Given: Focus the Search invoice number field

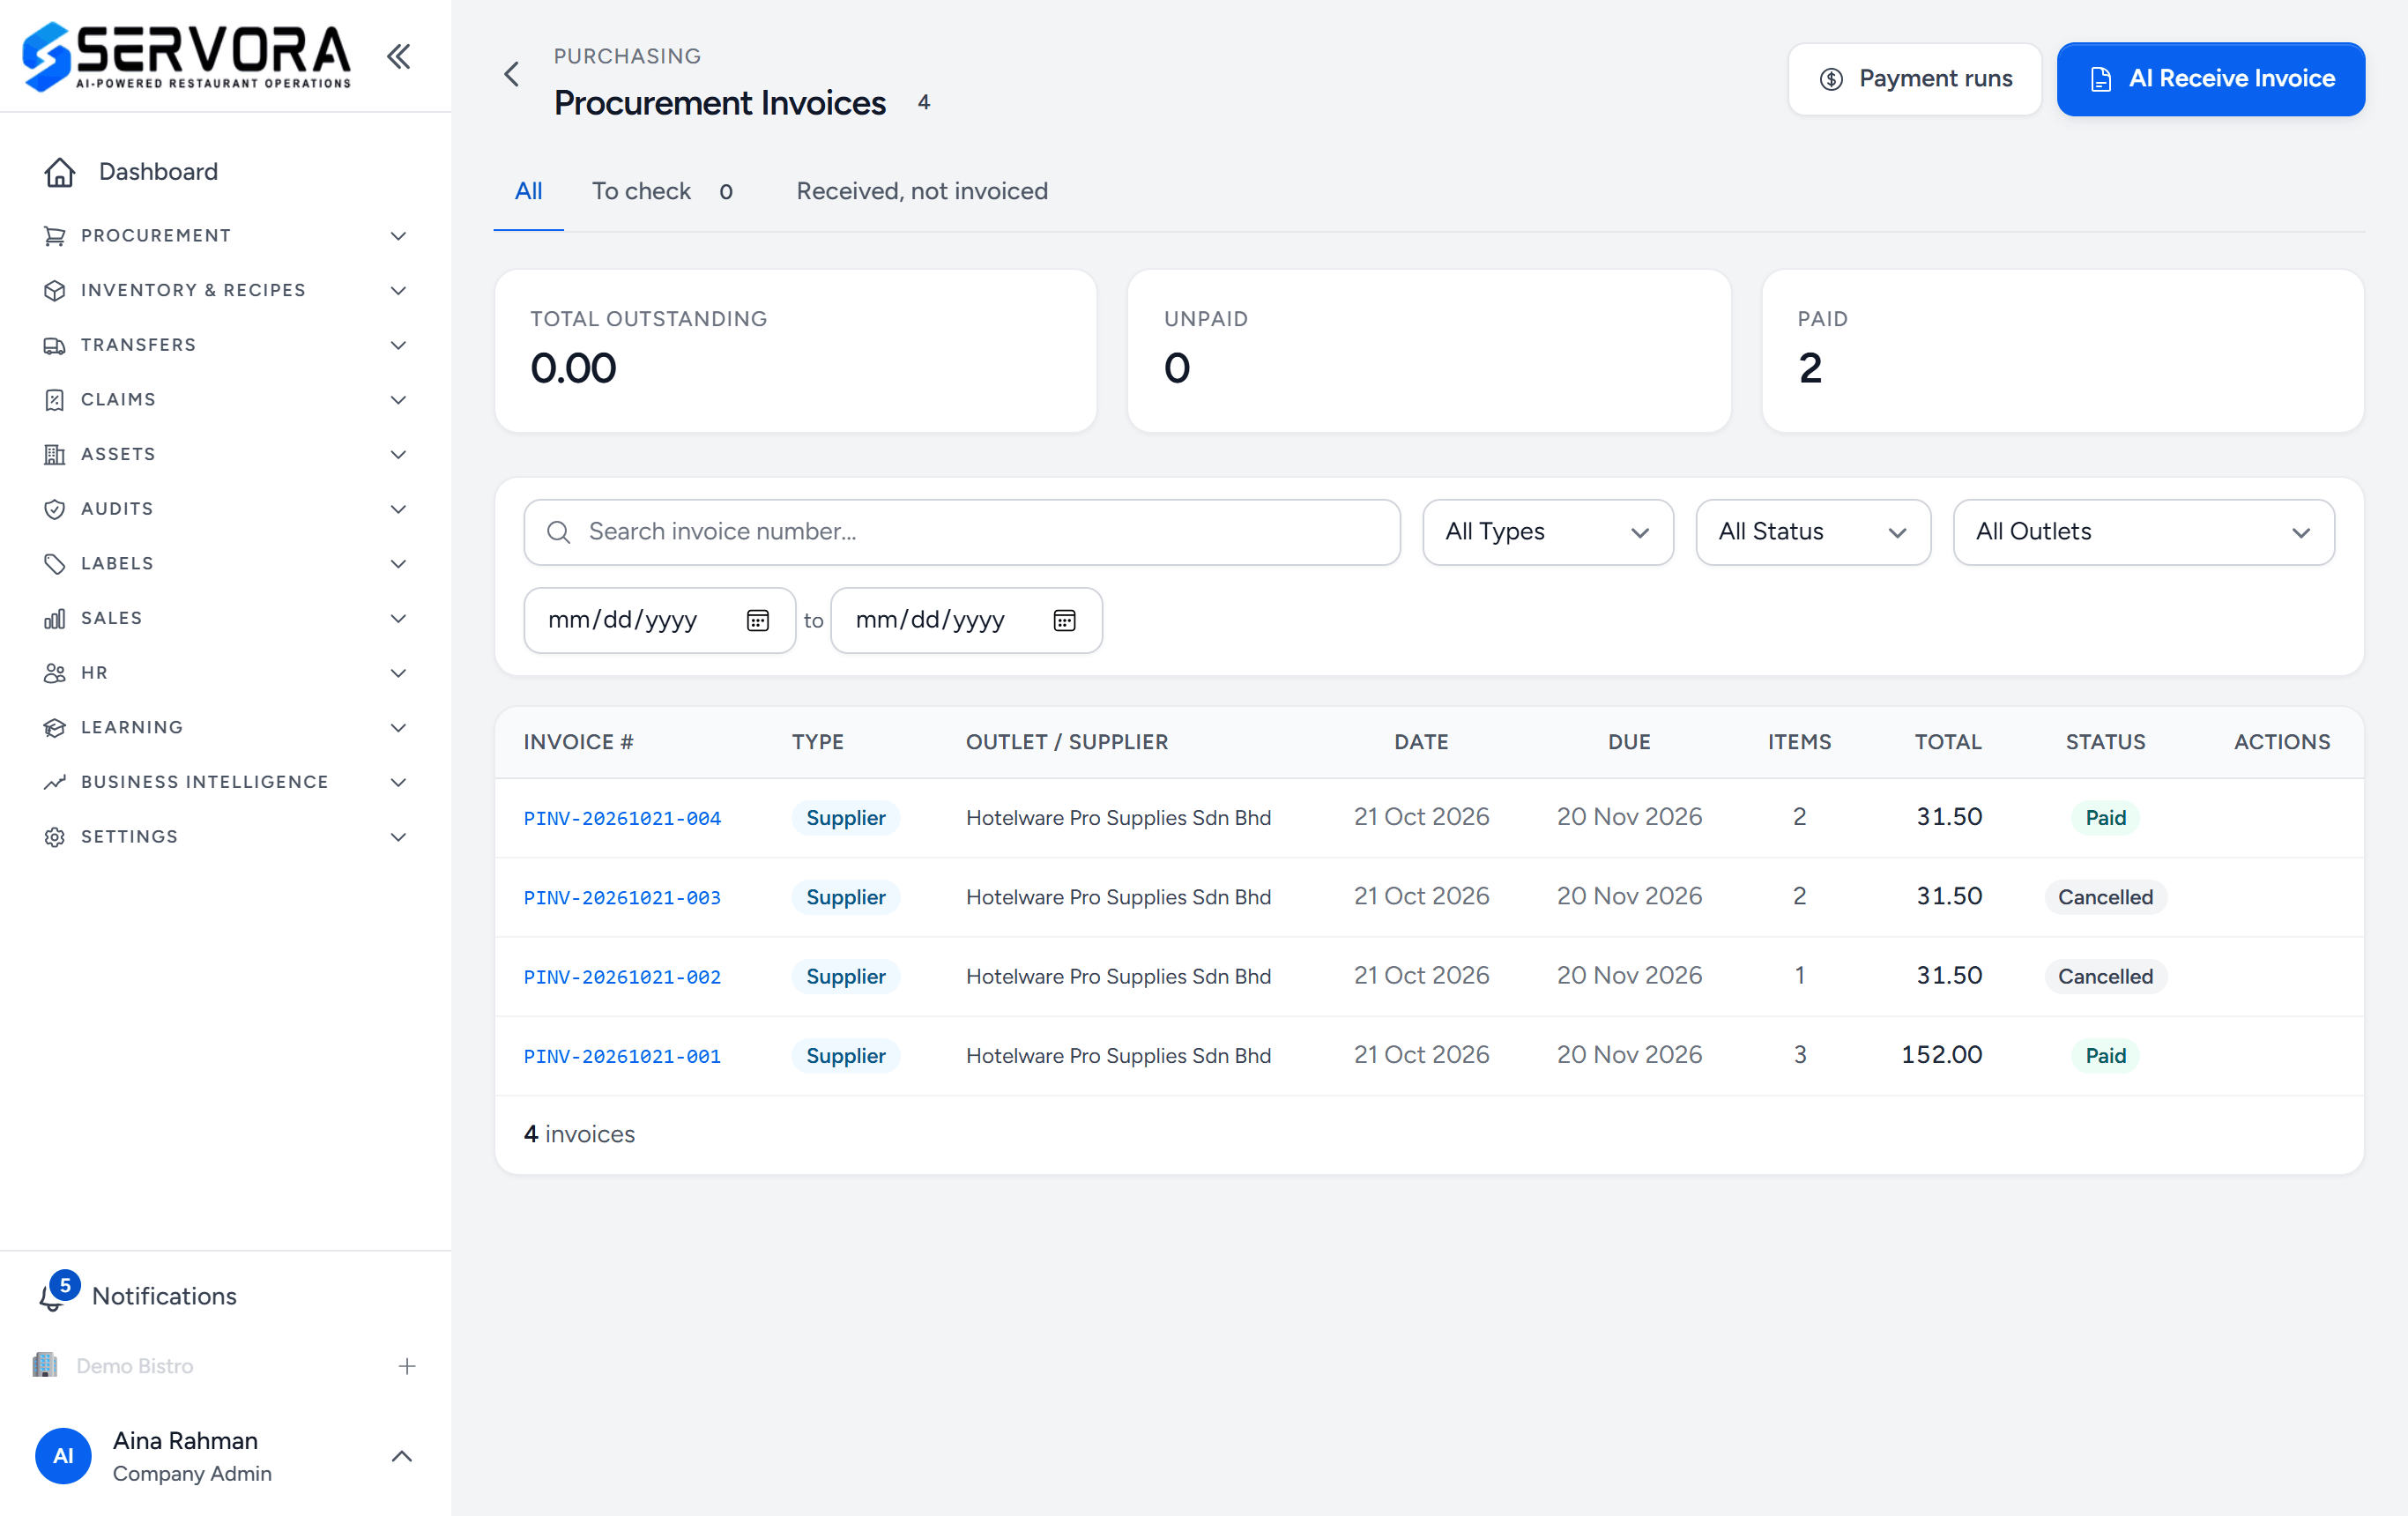Looking at the screenshot, I should (961, 532).
